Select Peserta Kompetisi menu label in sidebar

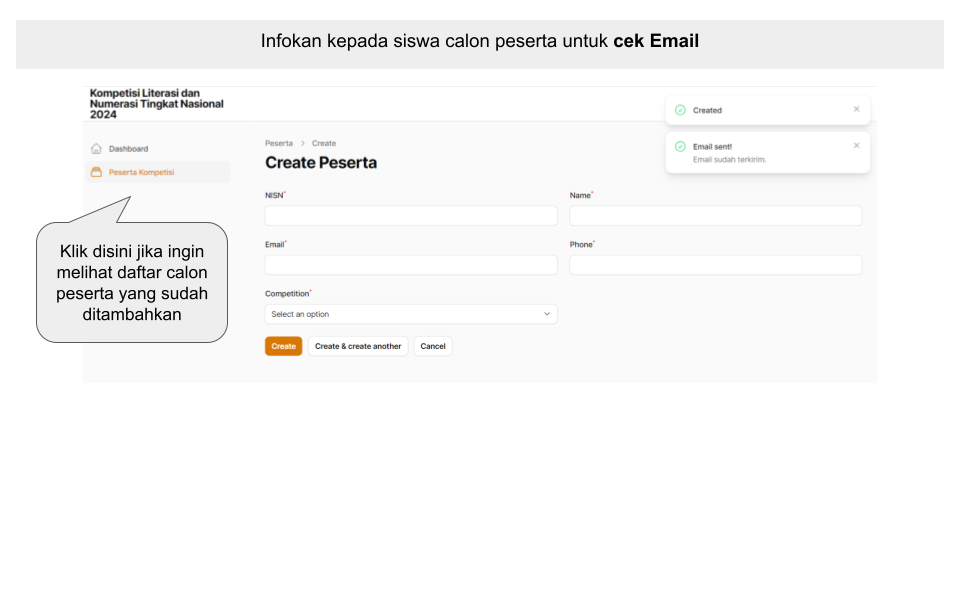pyautogui.click(x=141, y=172)
